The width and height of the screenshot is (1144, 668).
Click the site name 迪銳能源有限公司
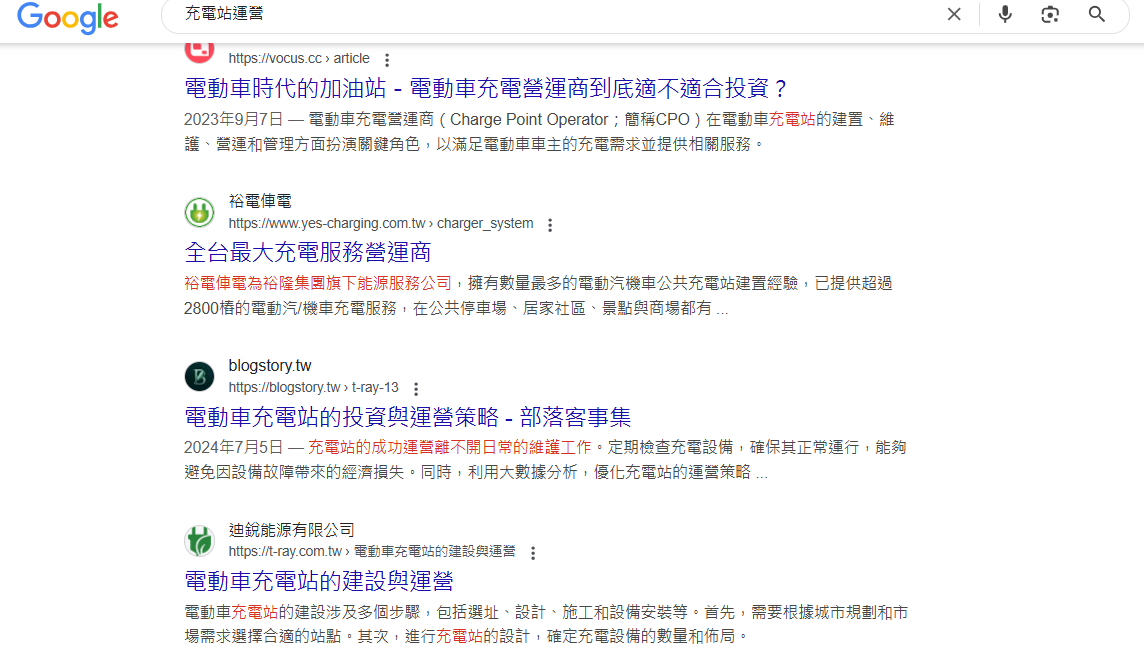coord(291,530)
